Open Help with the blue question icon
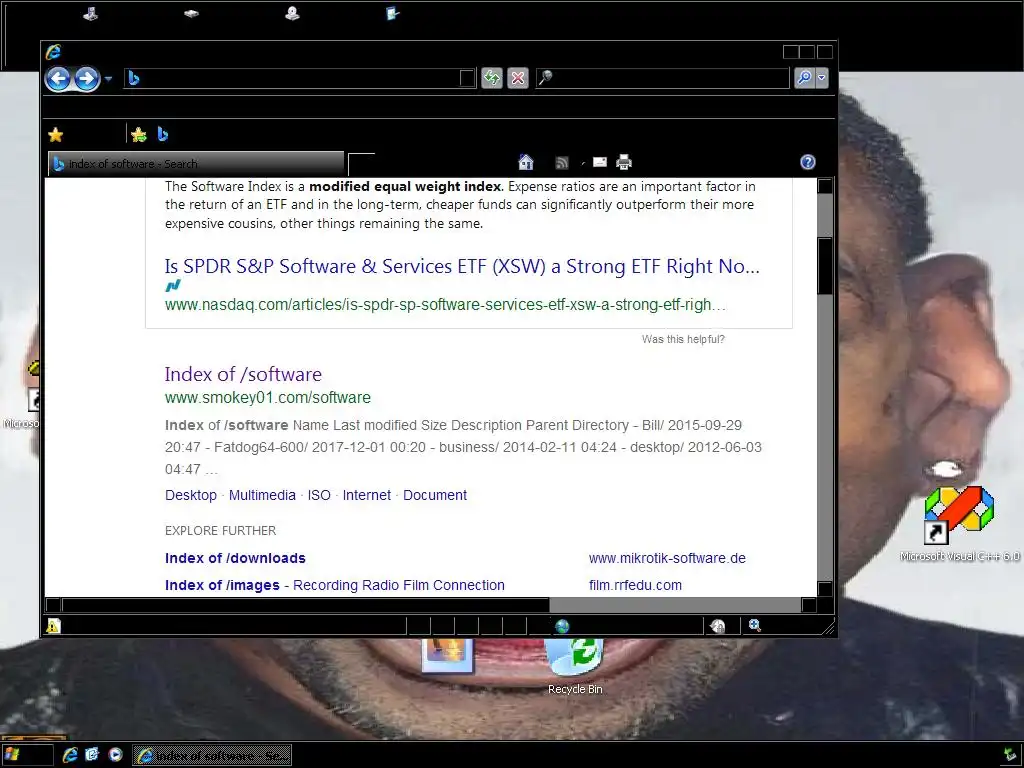The image size is (1024, 768). [x=808, y=162]
